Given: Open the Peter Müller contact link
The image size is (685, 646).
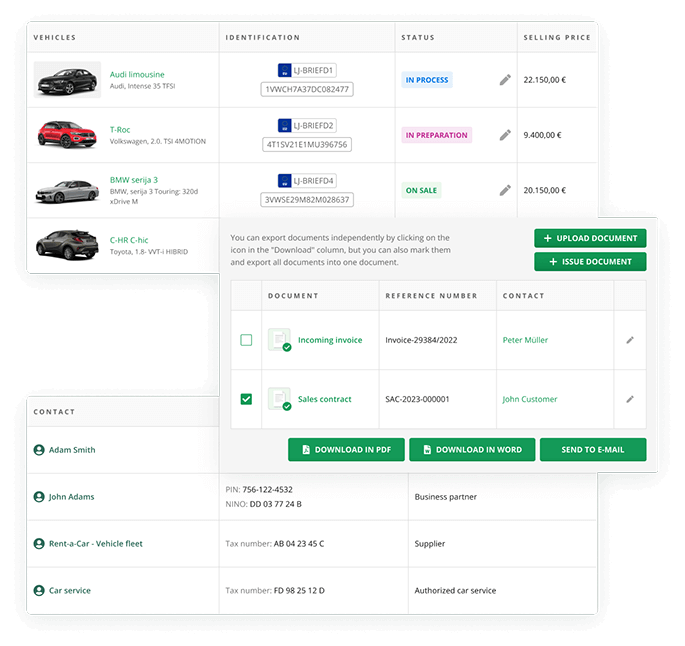Looking at the screenshot, I should [x=524, y=341].
